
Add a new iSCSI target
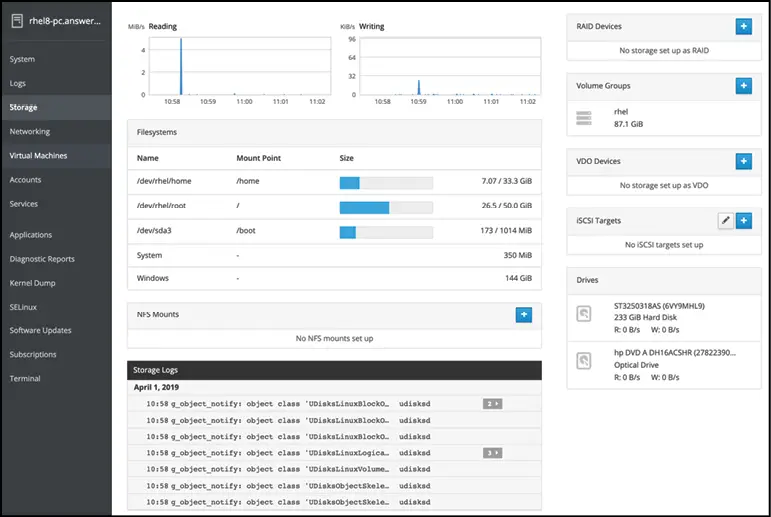(743, 221)
